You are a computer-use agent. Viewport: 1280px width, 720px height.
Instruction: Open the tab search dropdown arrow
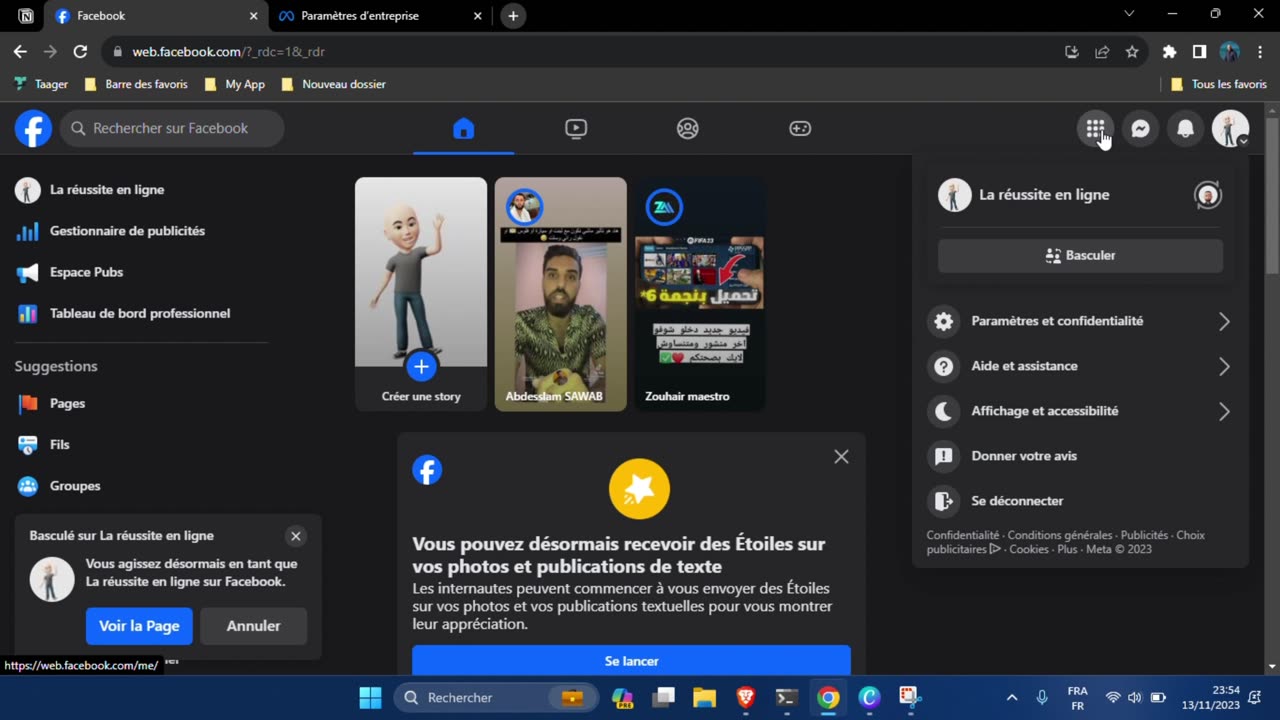1129,14
